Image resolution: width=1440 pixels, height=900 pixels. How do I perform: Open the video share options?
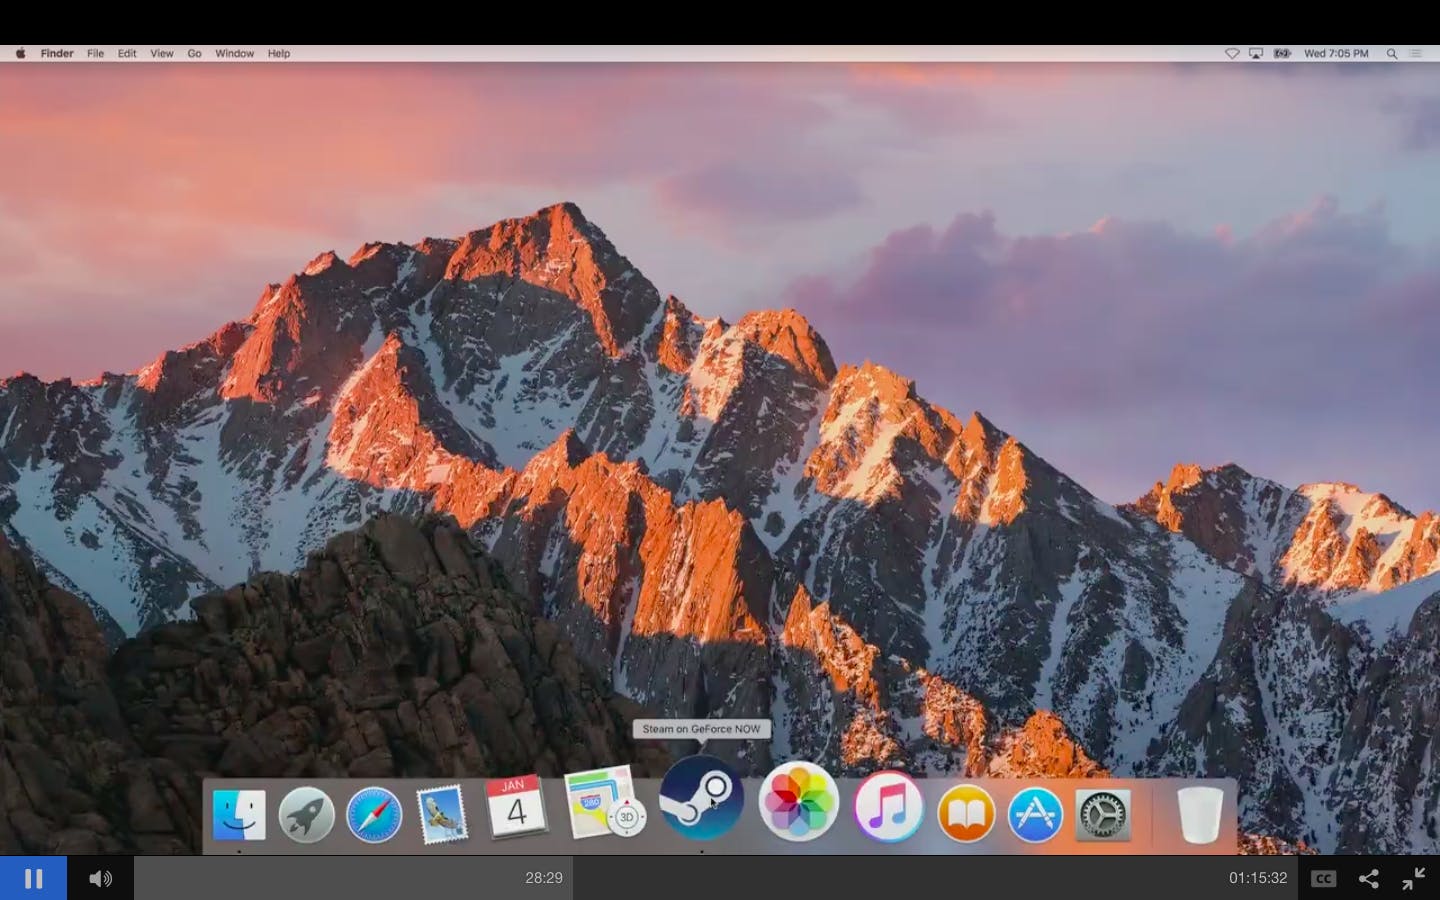coord(1368,878)
